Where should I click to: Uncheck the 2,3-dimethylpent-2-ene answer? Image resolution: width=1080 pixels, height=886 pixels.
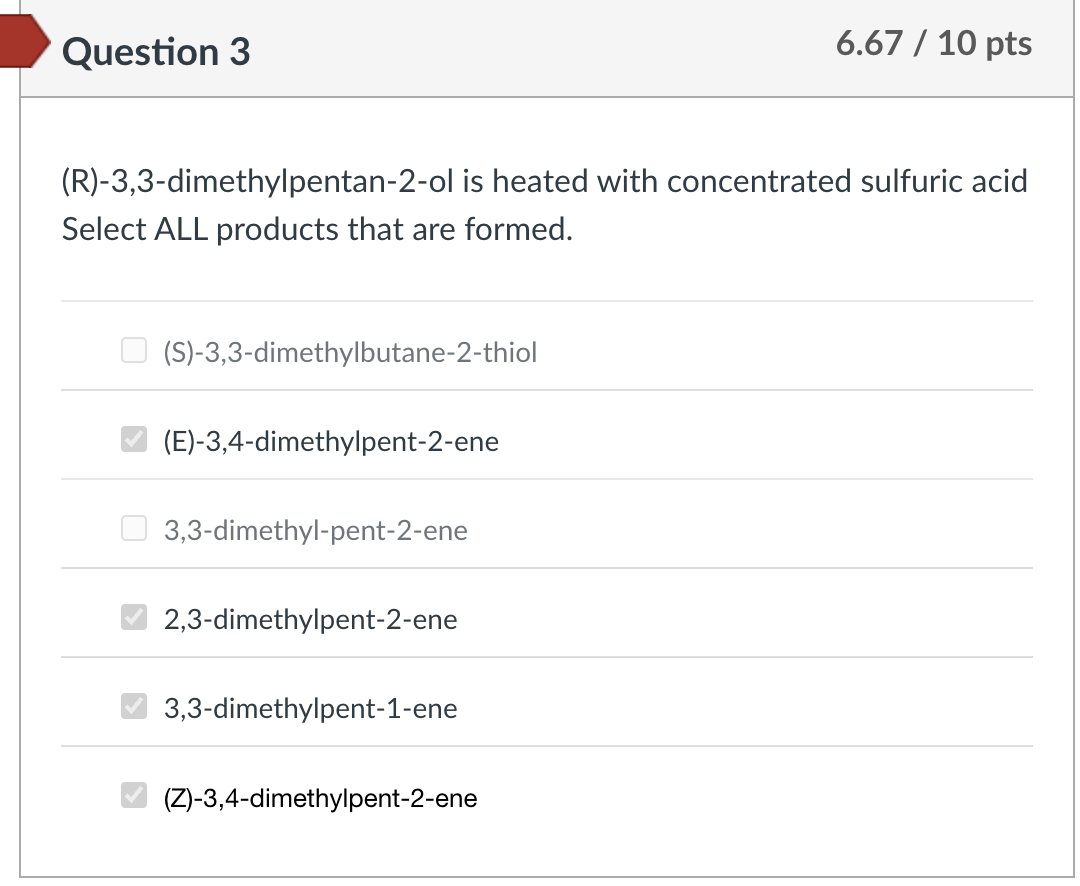tap(133, 617)
